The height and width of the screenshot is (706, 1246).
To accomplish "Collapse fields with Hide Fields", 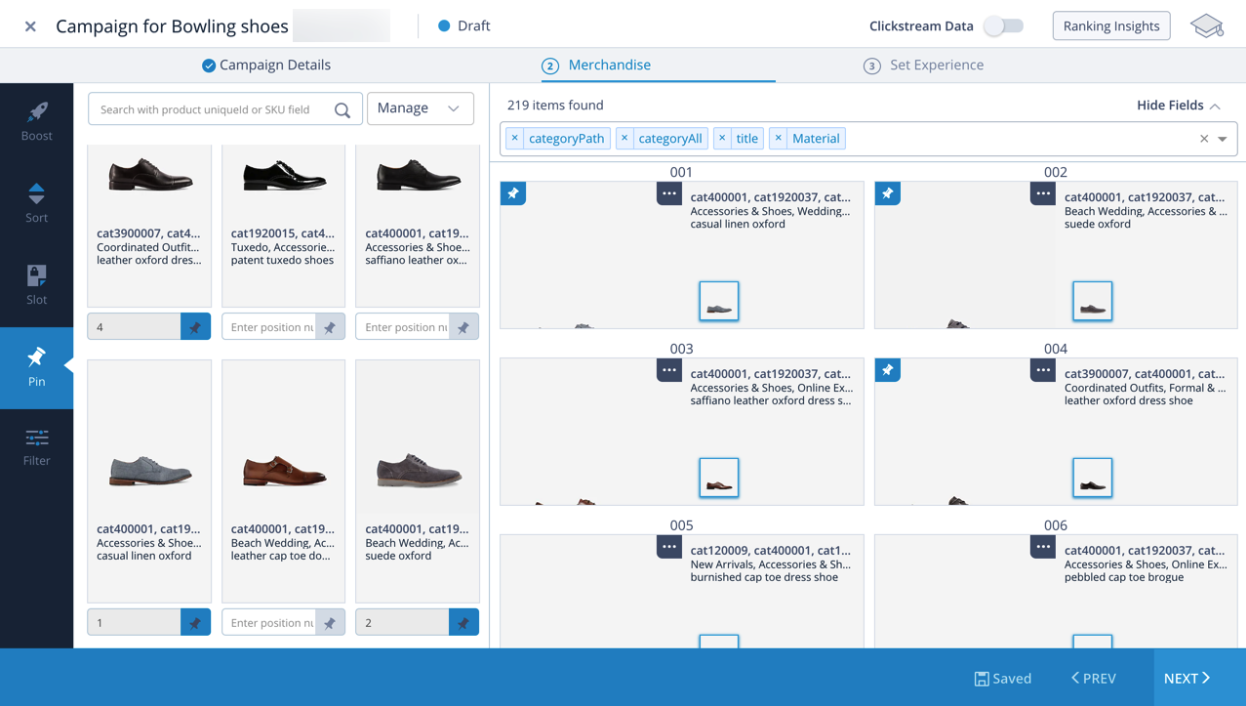I will point(1178,105).
